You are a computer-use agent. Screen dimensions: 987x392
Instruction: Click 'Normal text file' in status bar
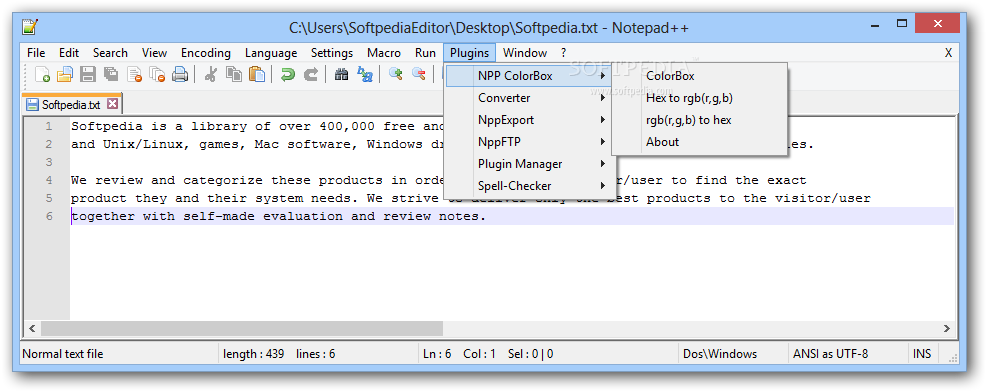click(x=62, y=354)
